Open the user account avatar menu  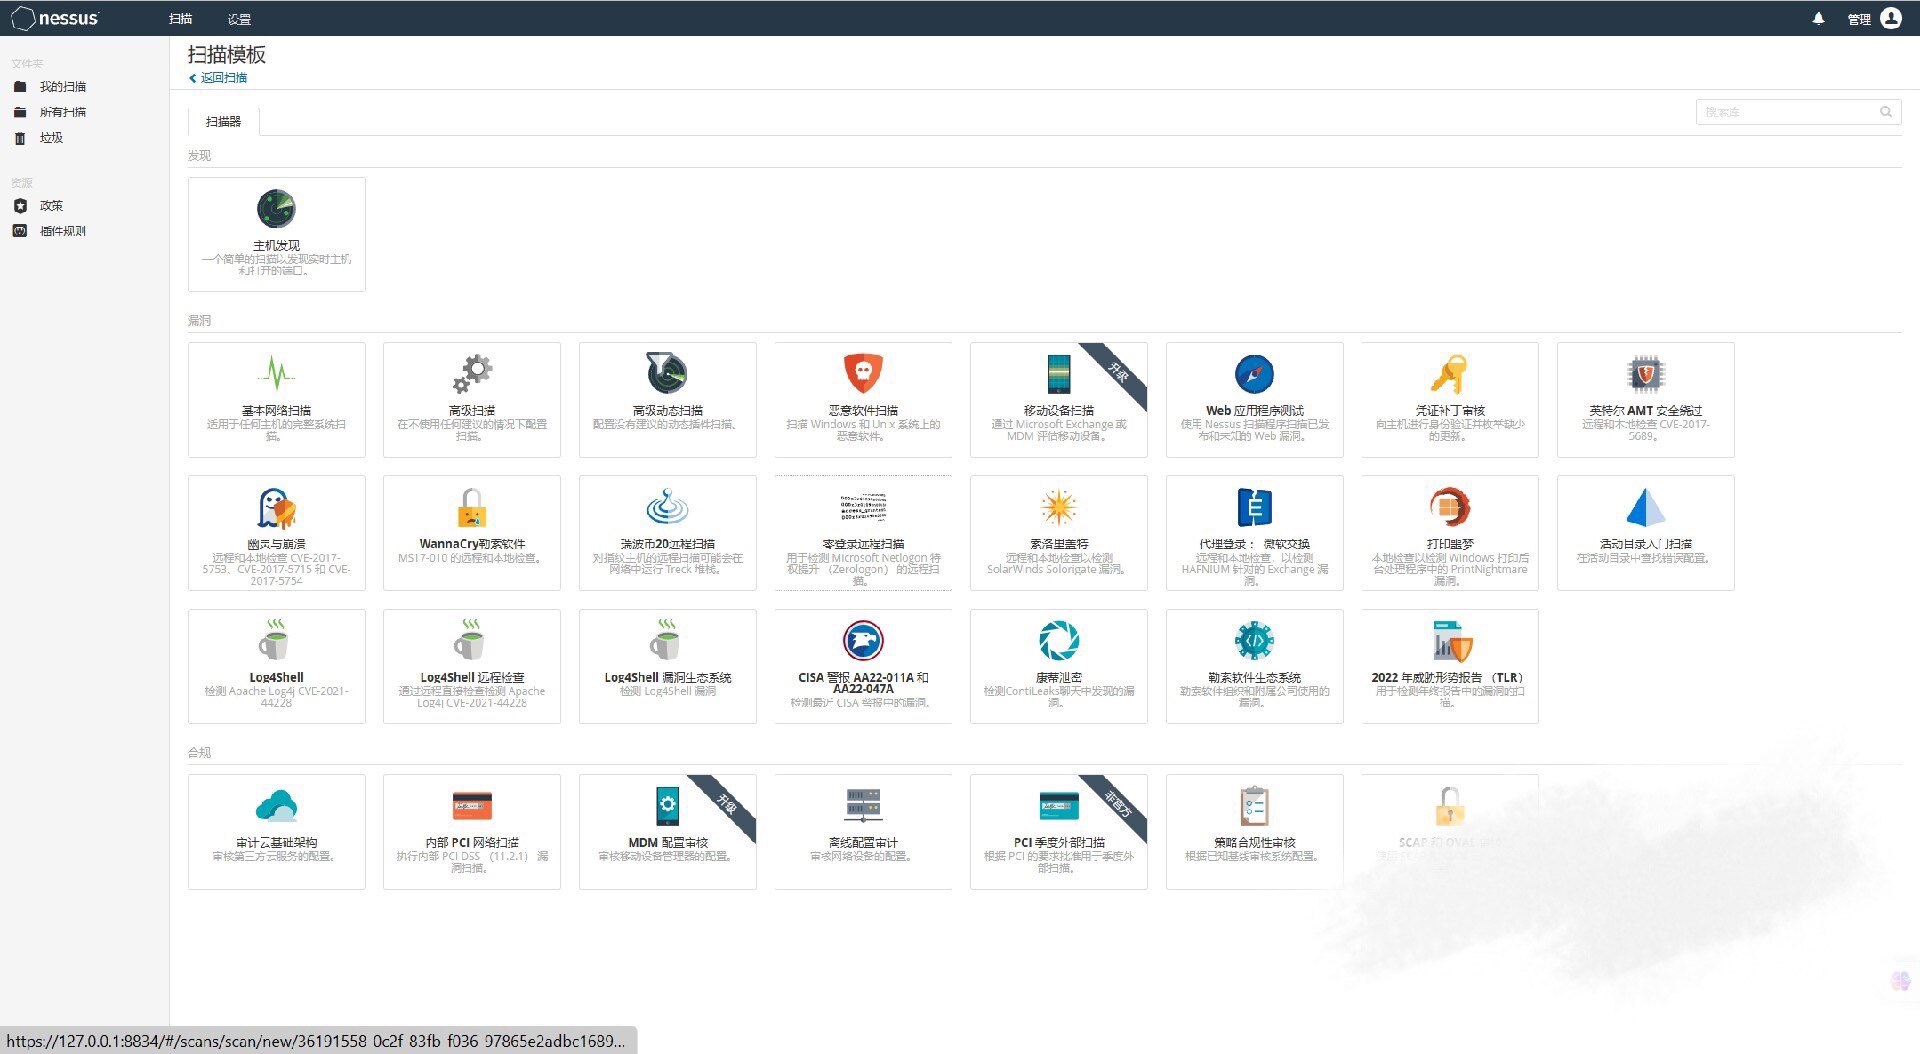click(x=1891, y=18)
